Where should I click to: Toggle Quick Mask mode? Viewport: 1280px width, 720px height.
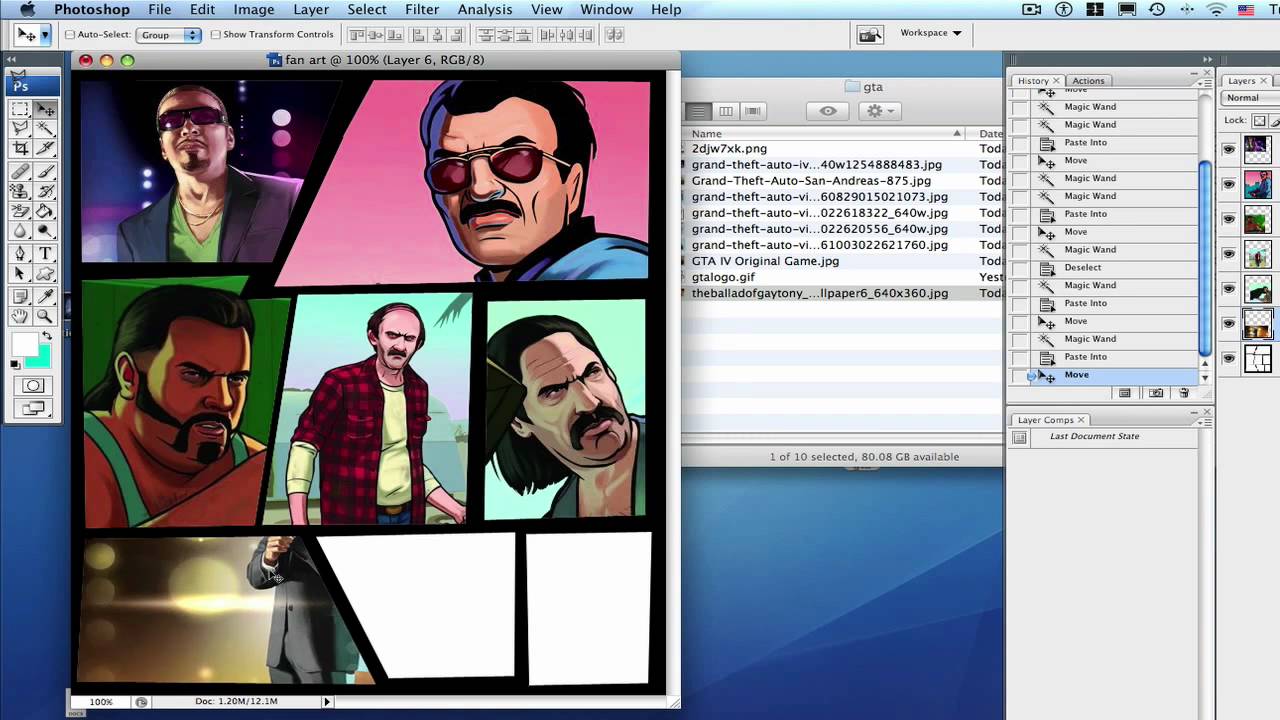33,386
